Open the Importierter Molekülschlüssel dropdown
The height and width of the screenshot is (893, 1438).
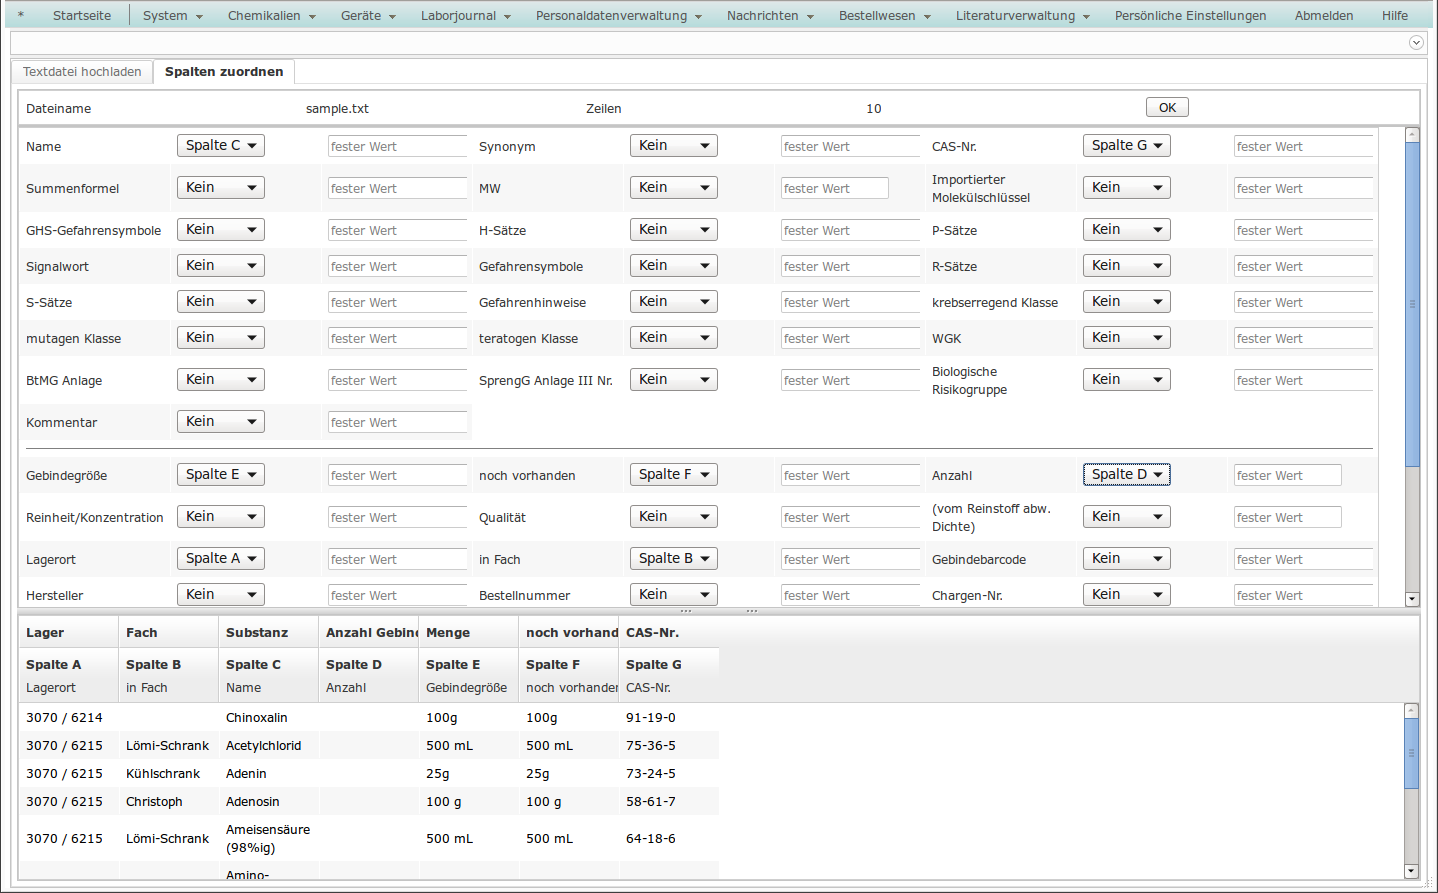(1127, 188)
